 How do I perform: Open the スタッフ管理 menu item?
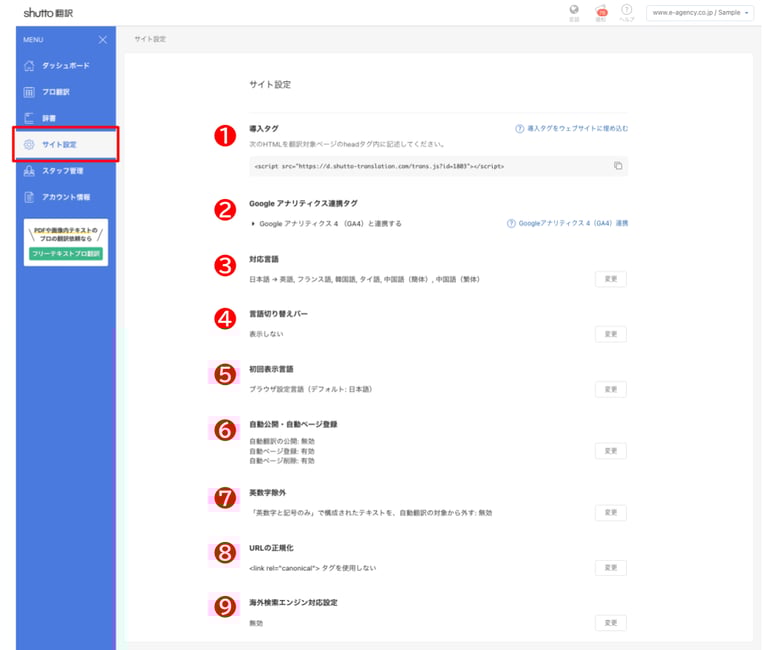click(x=66, y=171)
